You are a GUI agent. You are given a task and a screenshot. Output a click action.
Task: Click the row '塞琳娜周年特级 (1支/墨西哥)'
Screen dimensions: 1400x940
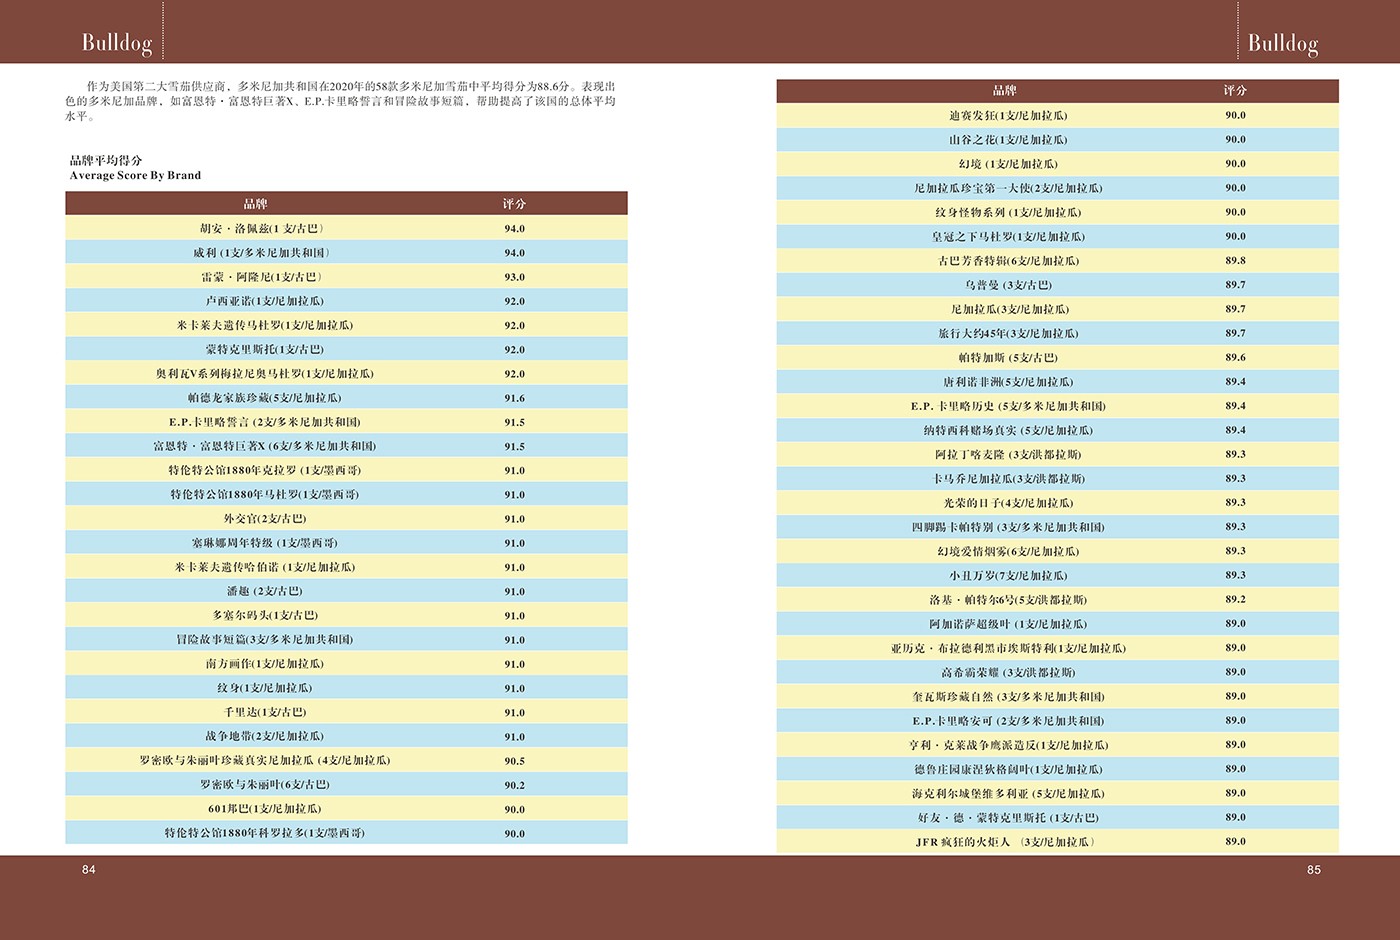coord(346,543)
